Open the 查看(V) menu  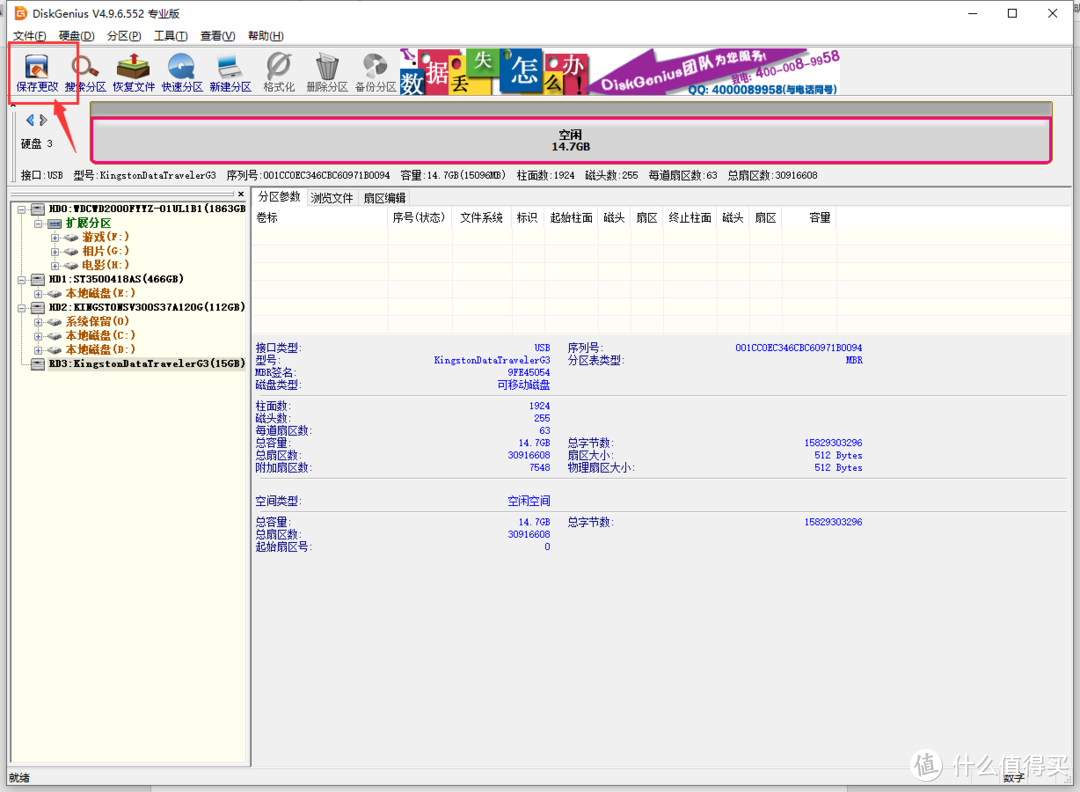click(x=218, y=36)
